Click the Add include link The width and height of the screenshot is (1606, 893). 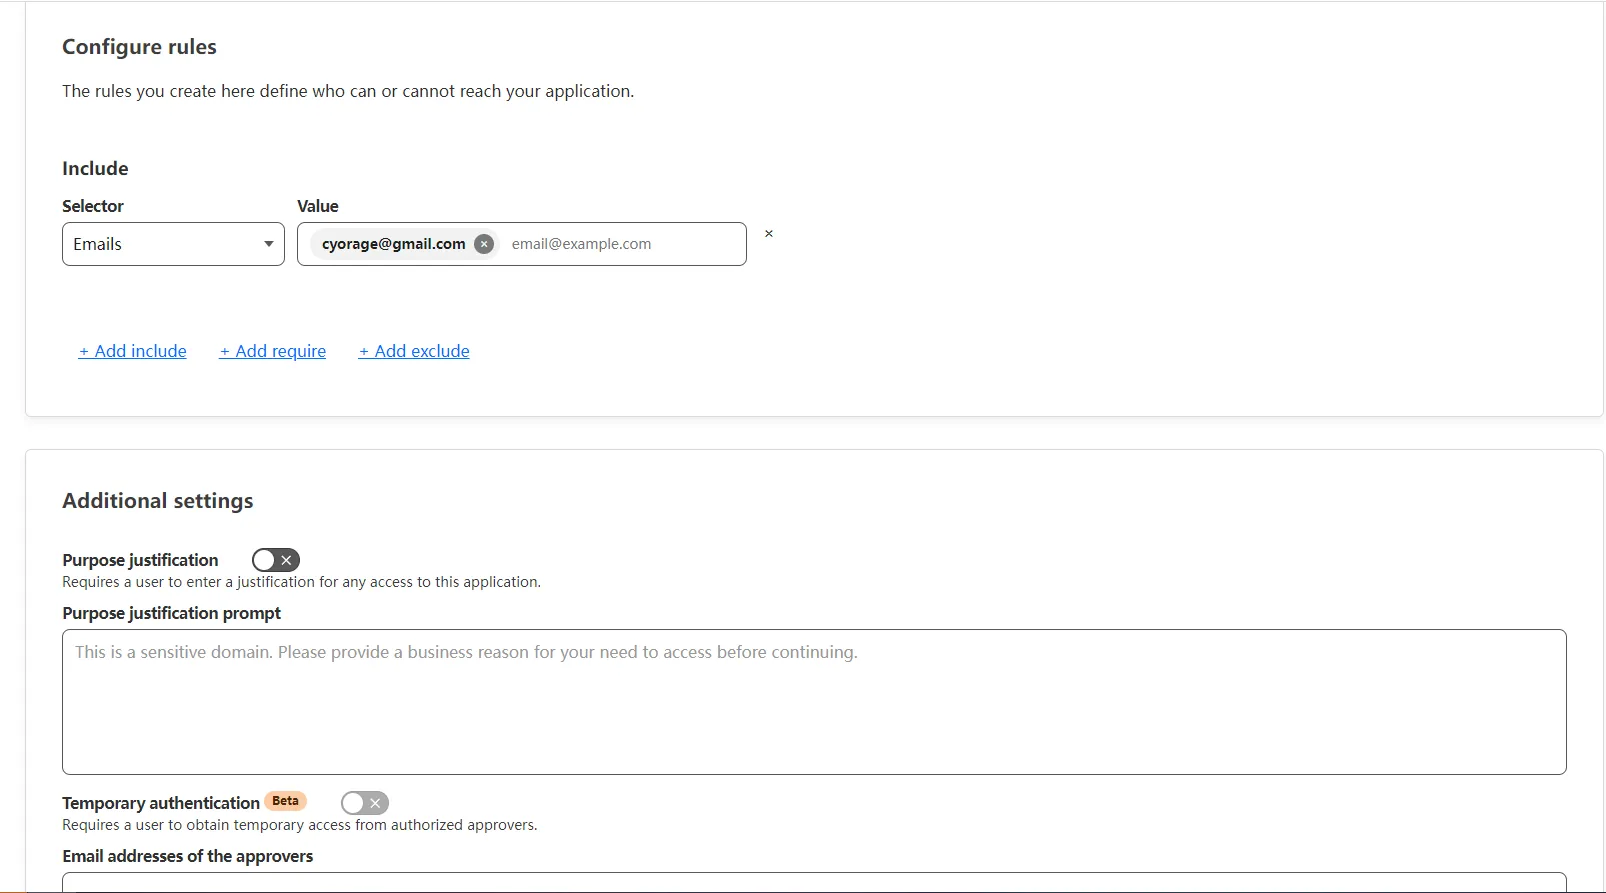(133, 351)
